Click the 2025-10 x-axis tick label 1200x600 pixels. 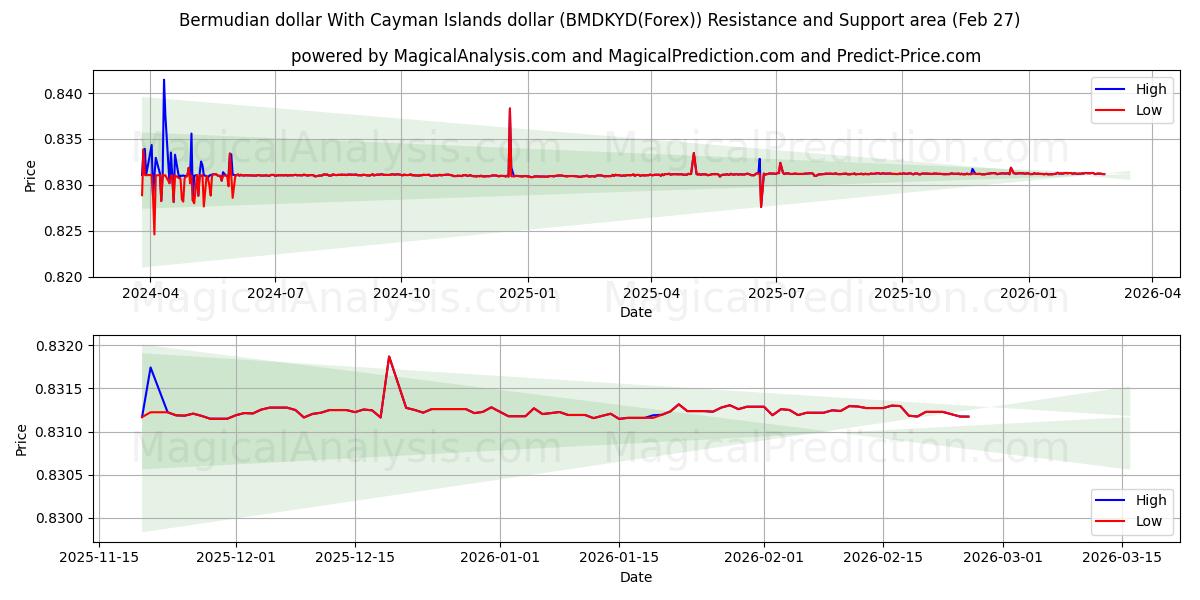(902, 294)
